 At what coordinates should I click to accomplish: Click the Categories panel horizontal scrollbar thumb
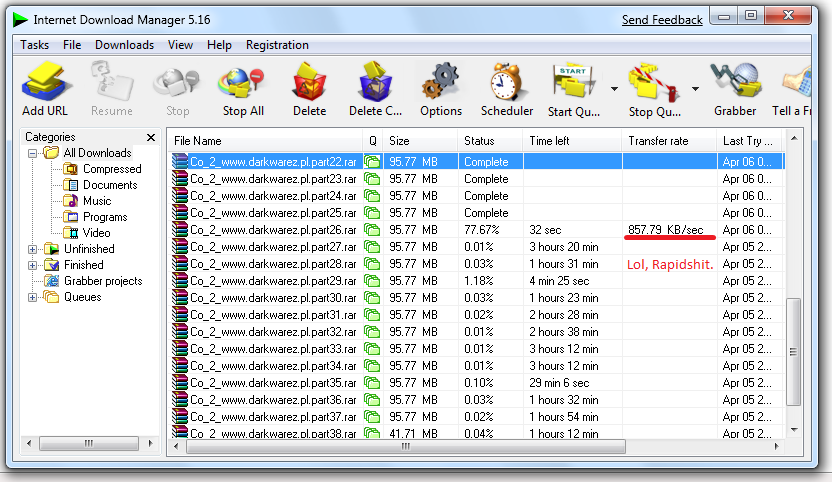click(x=89, y=443)
